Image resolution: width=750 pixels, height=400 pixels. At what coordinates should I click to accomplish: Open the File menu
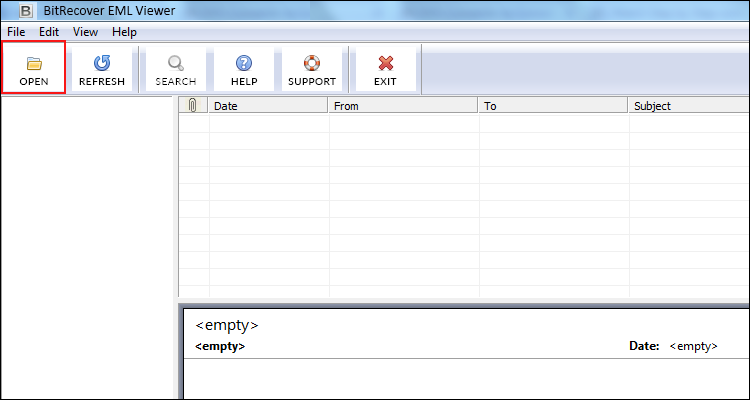click(x=16, y=32)
